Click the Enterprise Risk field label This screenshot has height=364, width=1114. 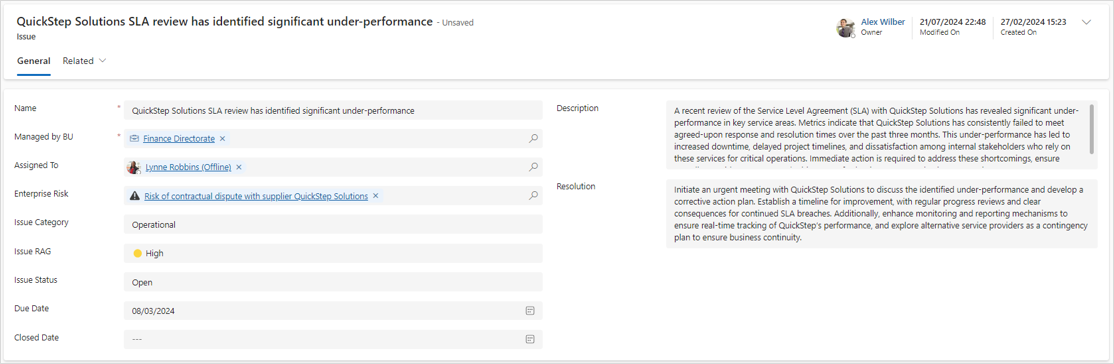point(41,193)
